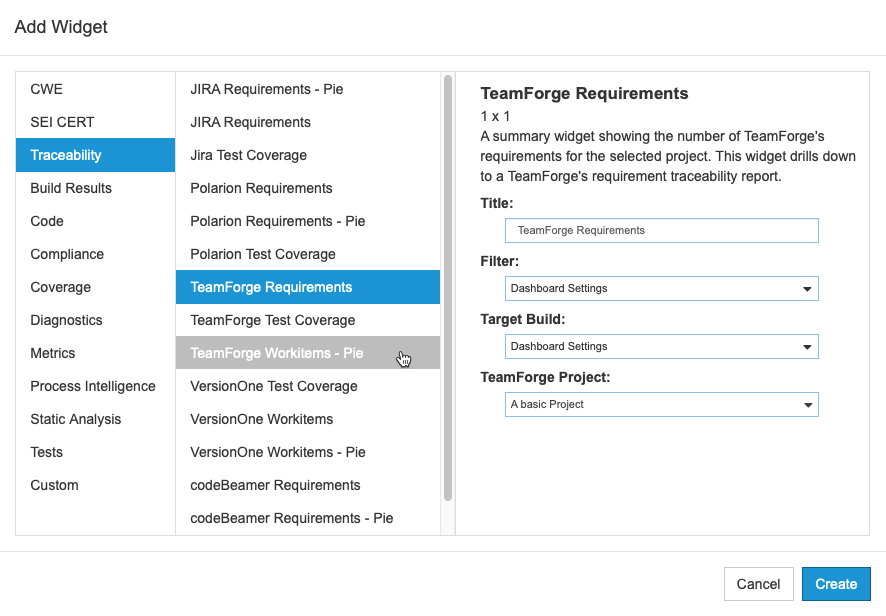Open the Process Intelligence category
Image resolution: width=886 pixels, height=616 pixels.
click(95, 387)
